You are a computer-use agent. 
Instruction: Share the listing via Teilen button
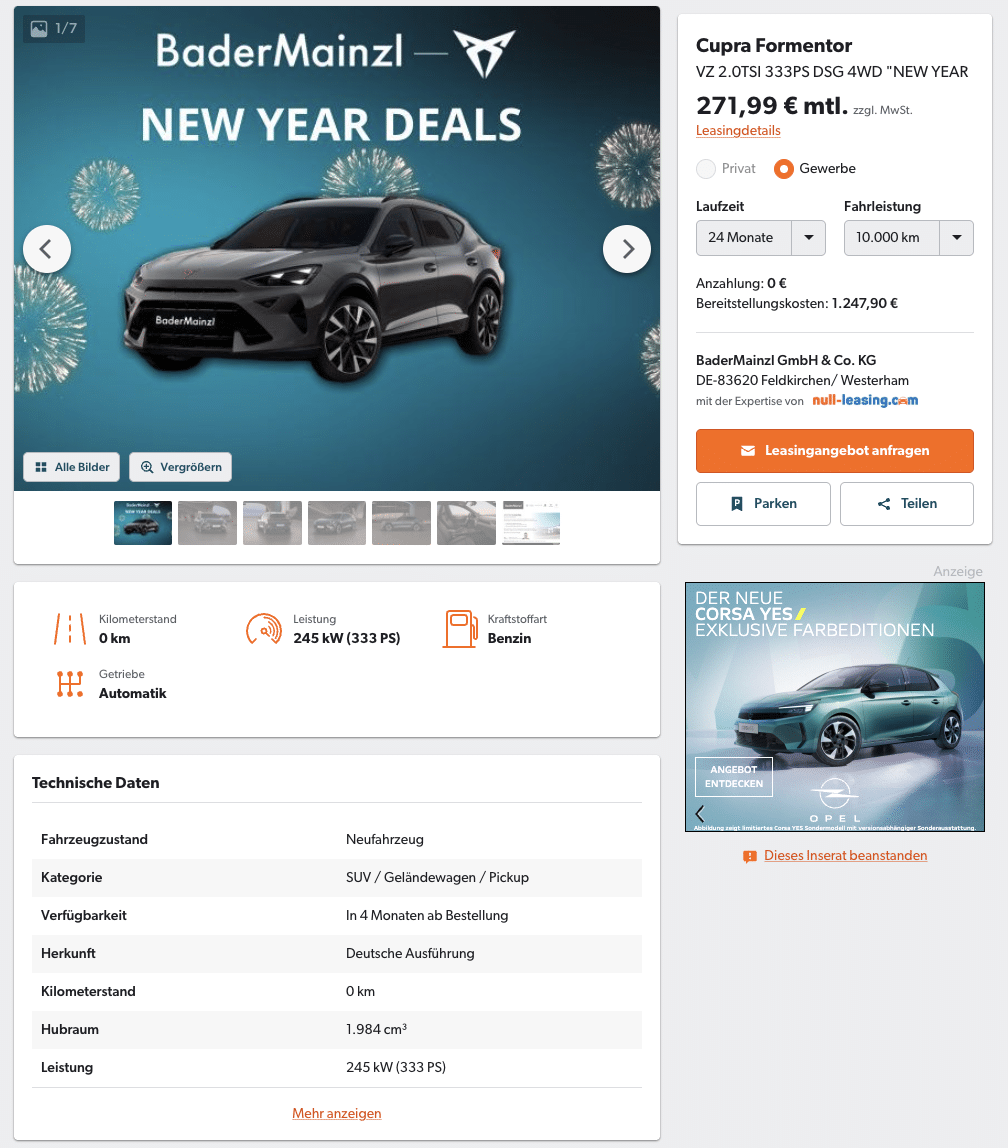pyautogui.click(x=907, y=504)
